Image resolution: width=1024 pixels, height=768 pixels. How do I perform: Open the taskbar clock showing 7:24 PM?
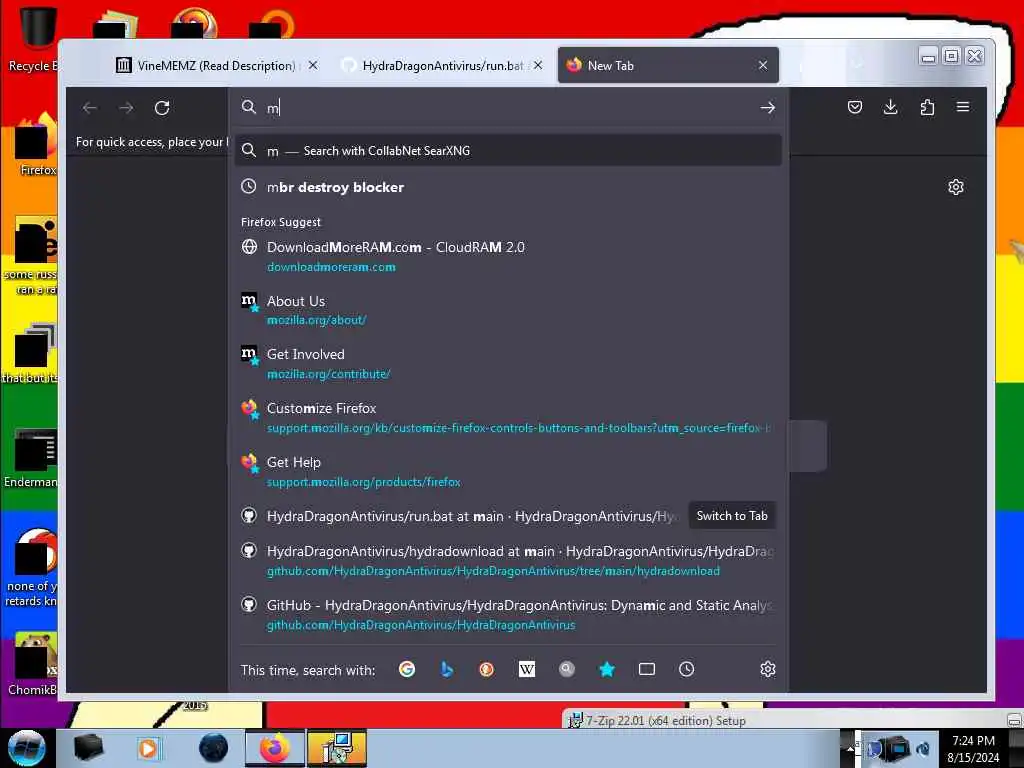point(973,748)
